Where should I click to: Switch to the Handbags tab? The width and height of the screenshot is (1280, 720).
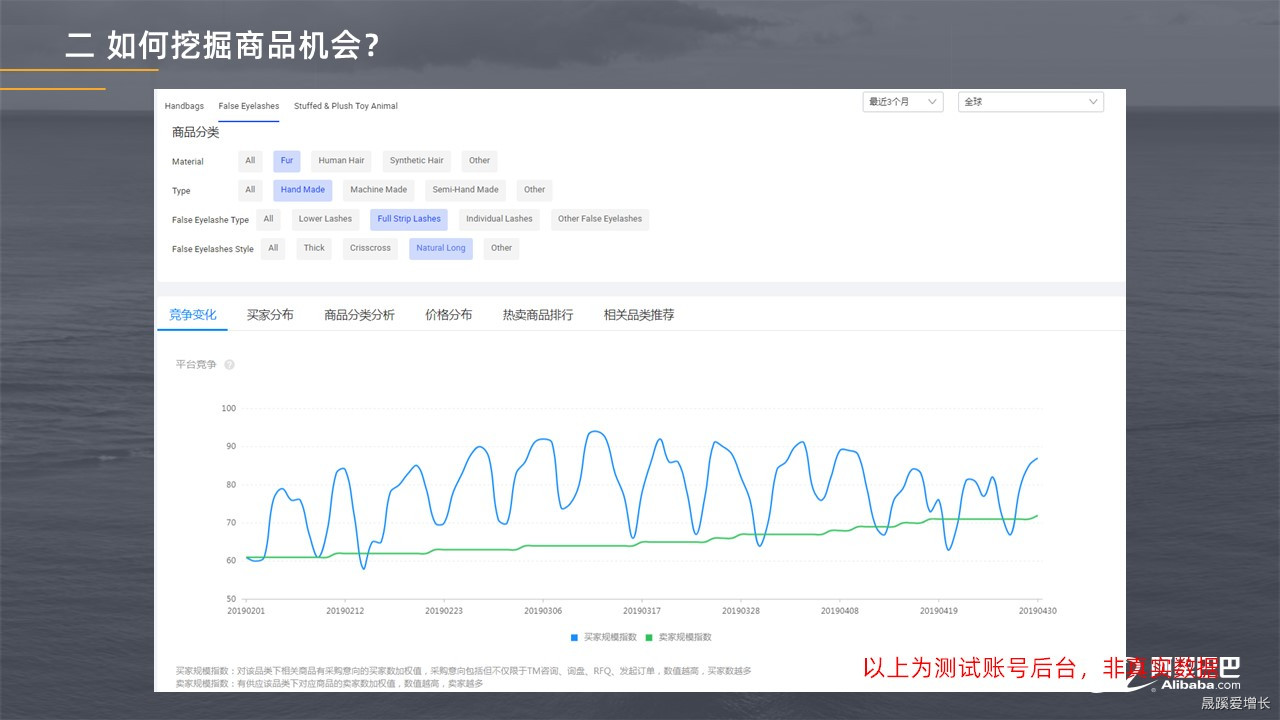click(184, 105)
